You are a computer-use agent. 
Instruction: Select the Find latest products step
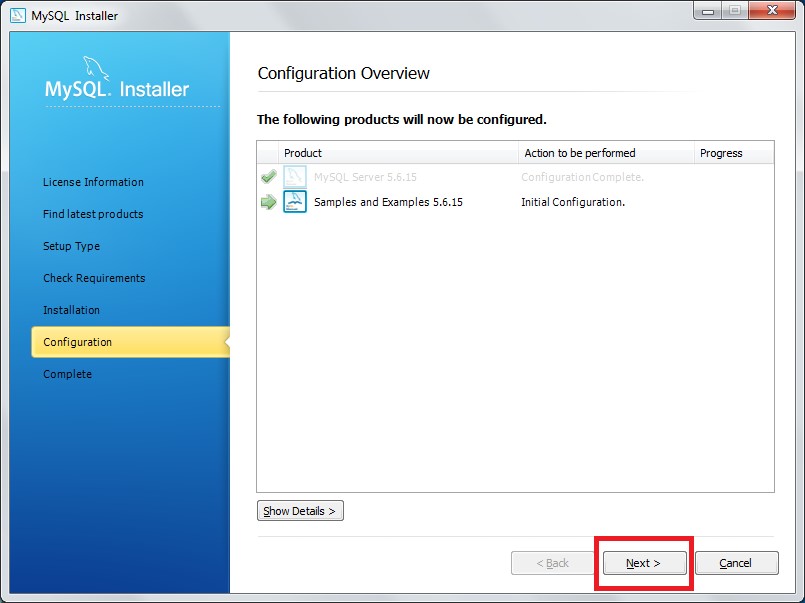coord(93,214)
